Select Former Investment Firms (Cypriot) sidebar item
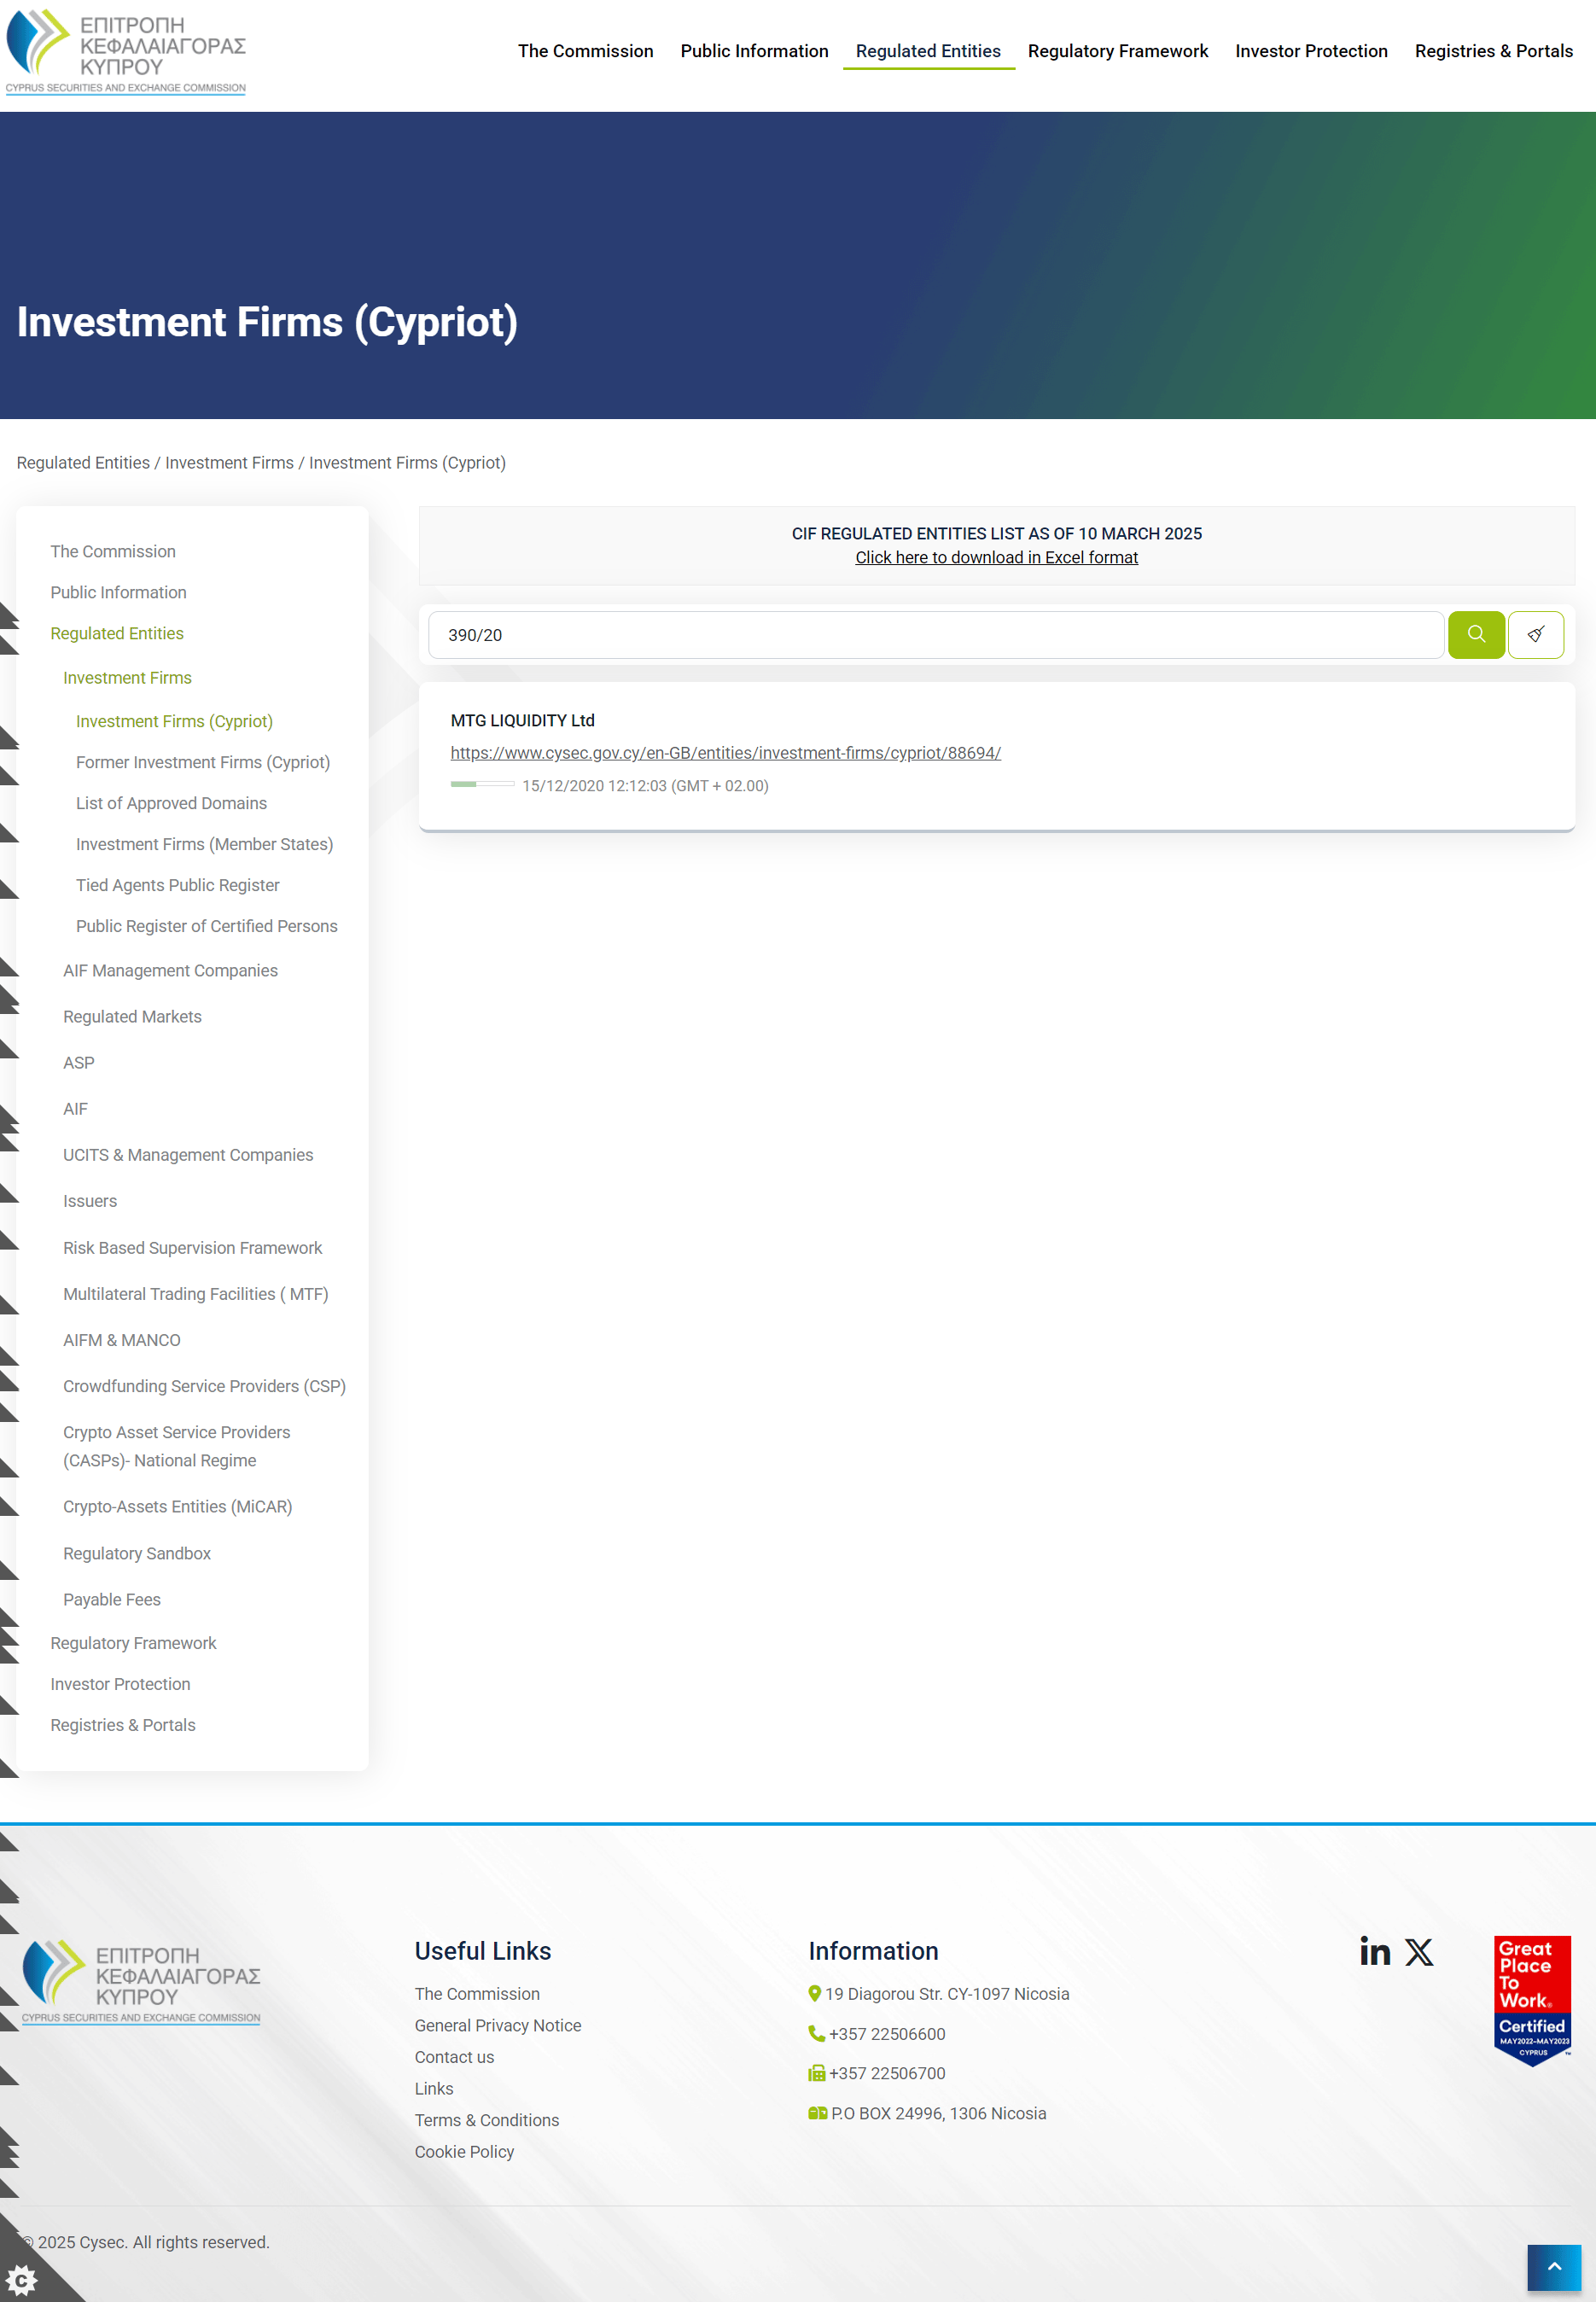 tap(203, 762)
